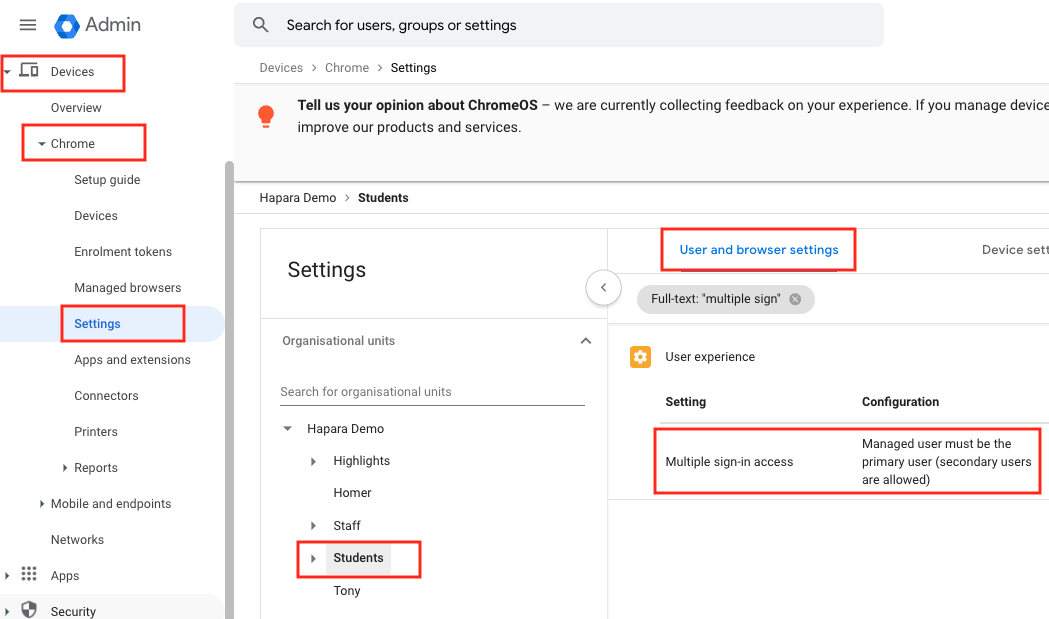Click the Apps grid icon
This screenshot has height=619, width=1049.
point(29,574)
